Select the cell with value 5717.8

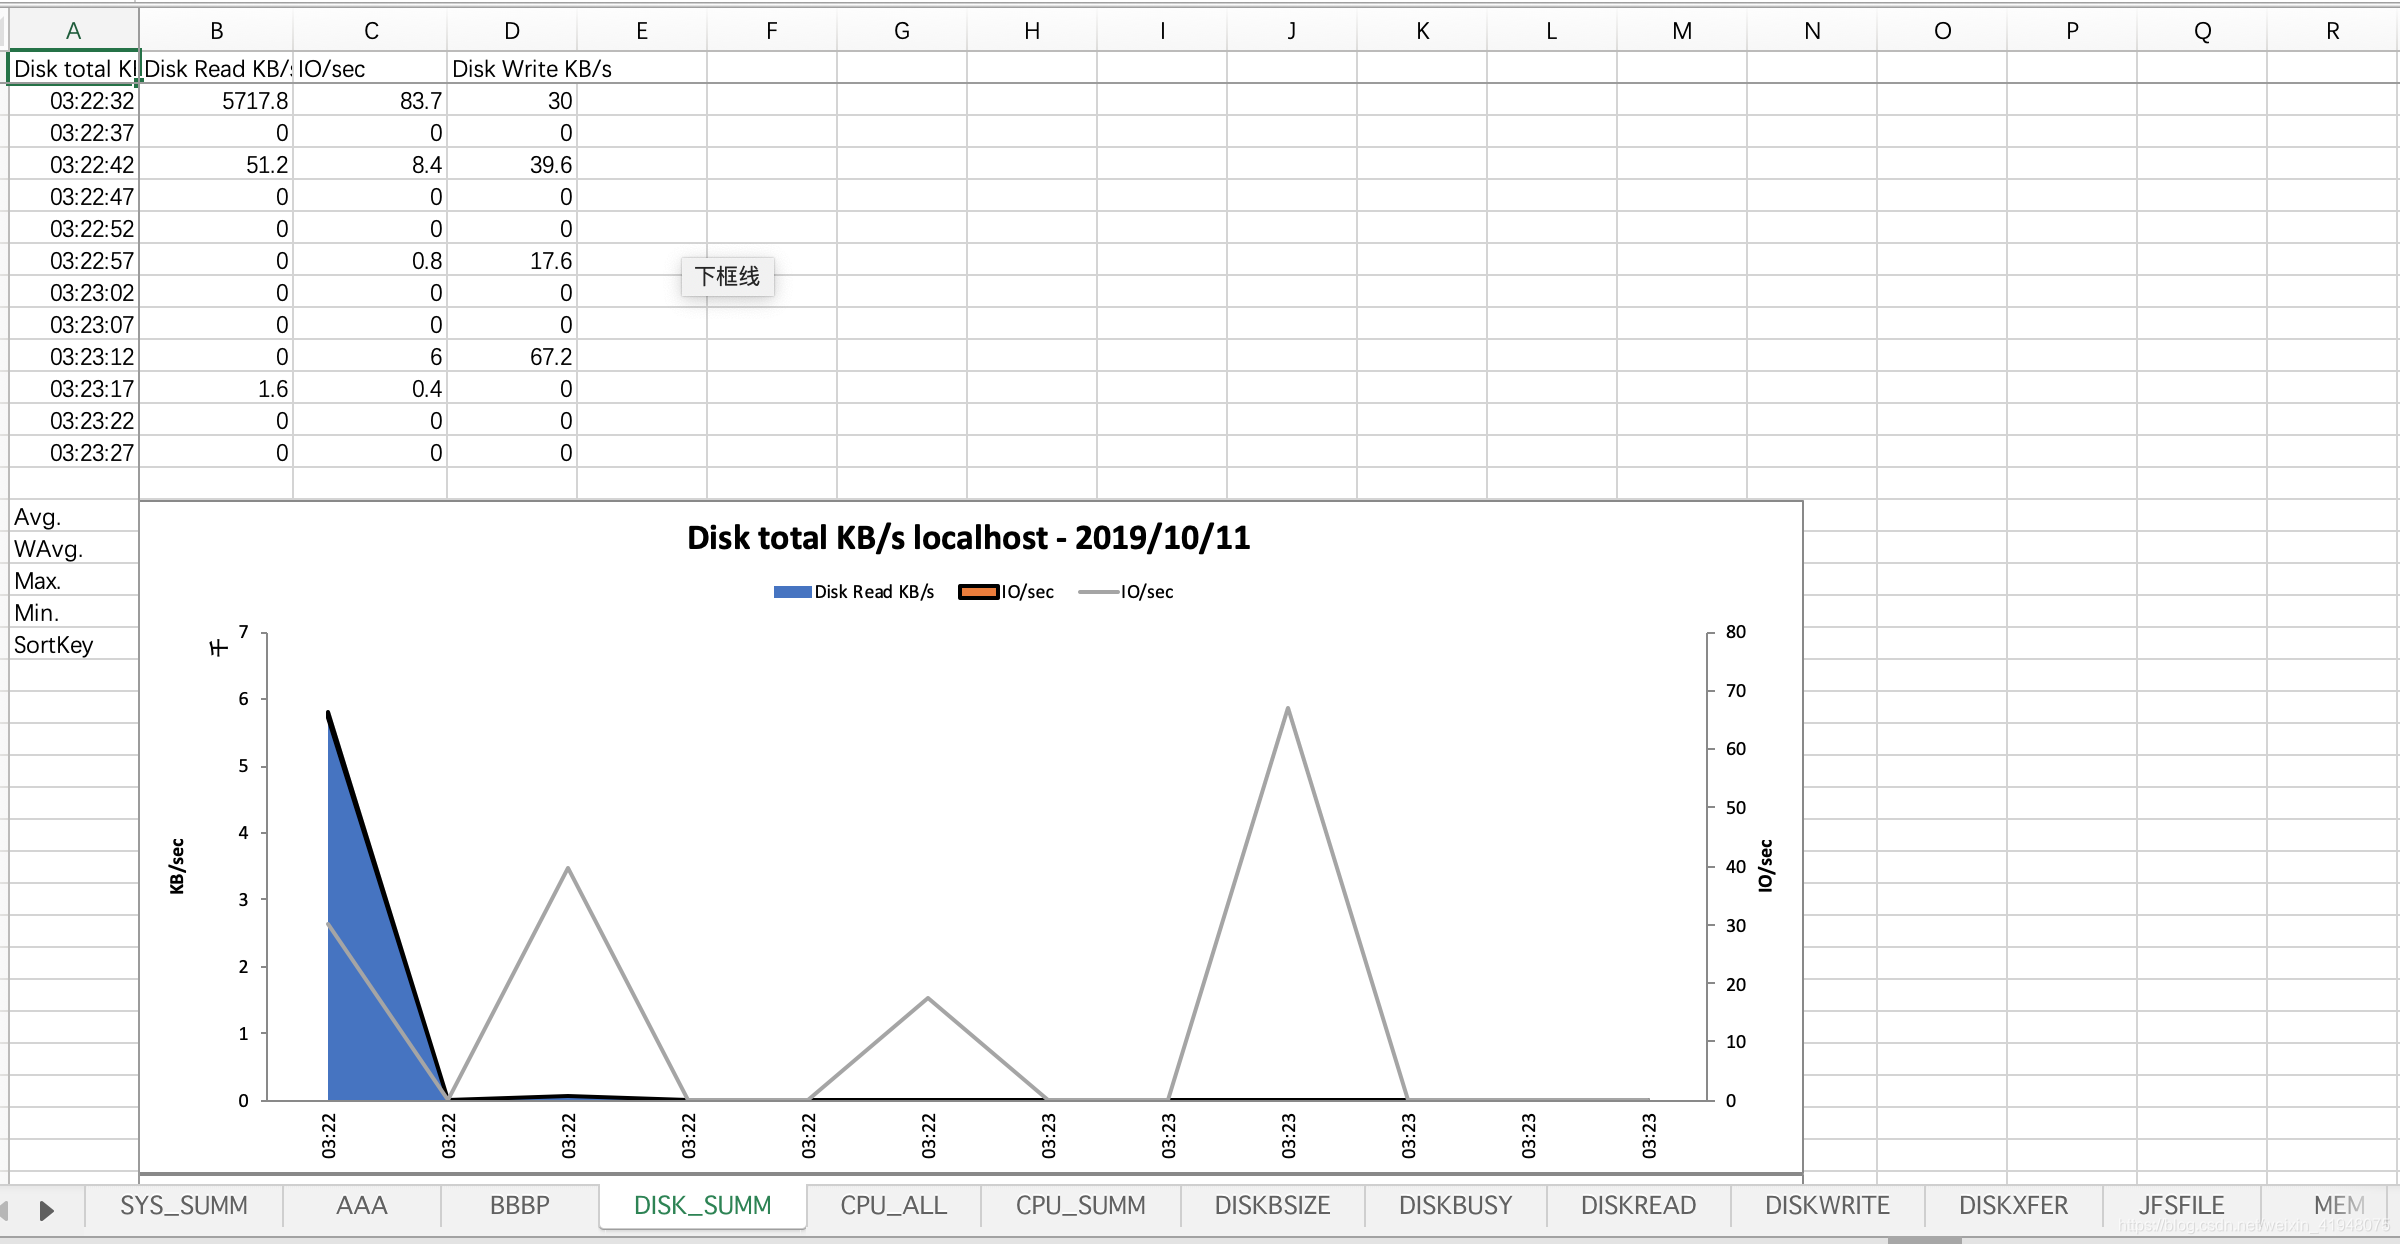point(216,100)
